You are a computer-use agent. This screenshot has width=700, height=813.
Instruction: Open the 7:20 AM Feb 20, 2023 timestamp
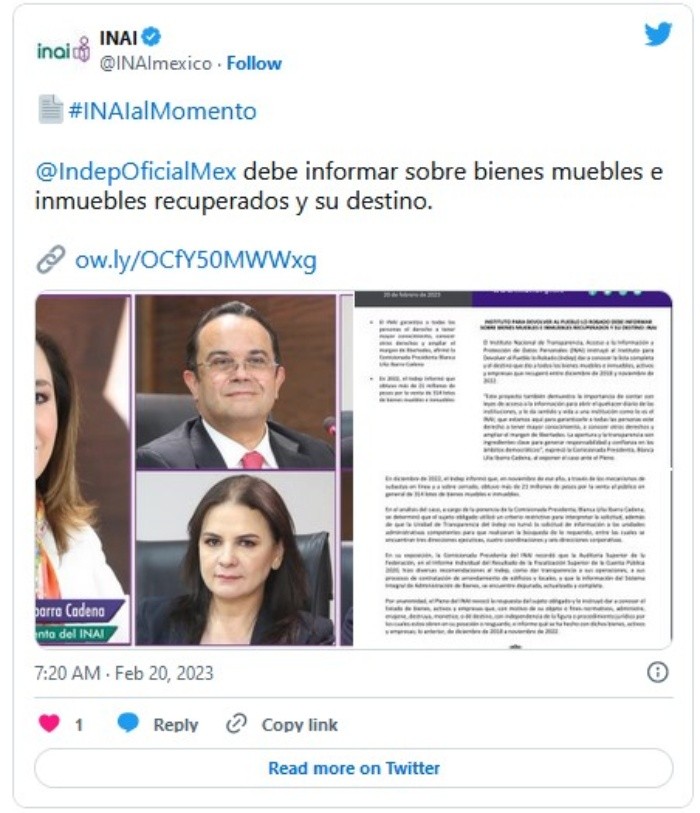click(124, 673)
